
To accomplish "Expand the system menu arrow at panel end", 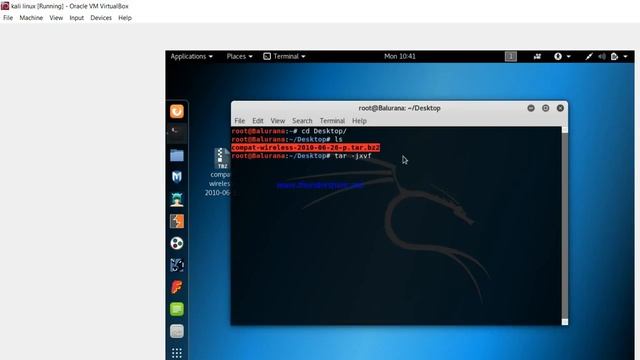I will pyautogui.click(x=625, y=56).
